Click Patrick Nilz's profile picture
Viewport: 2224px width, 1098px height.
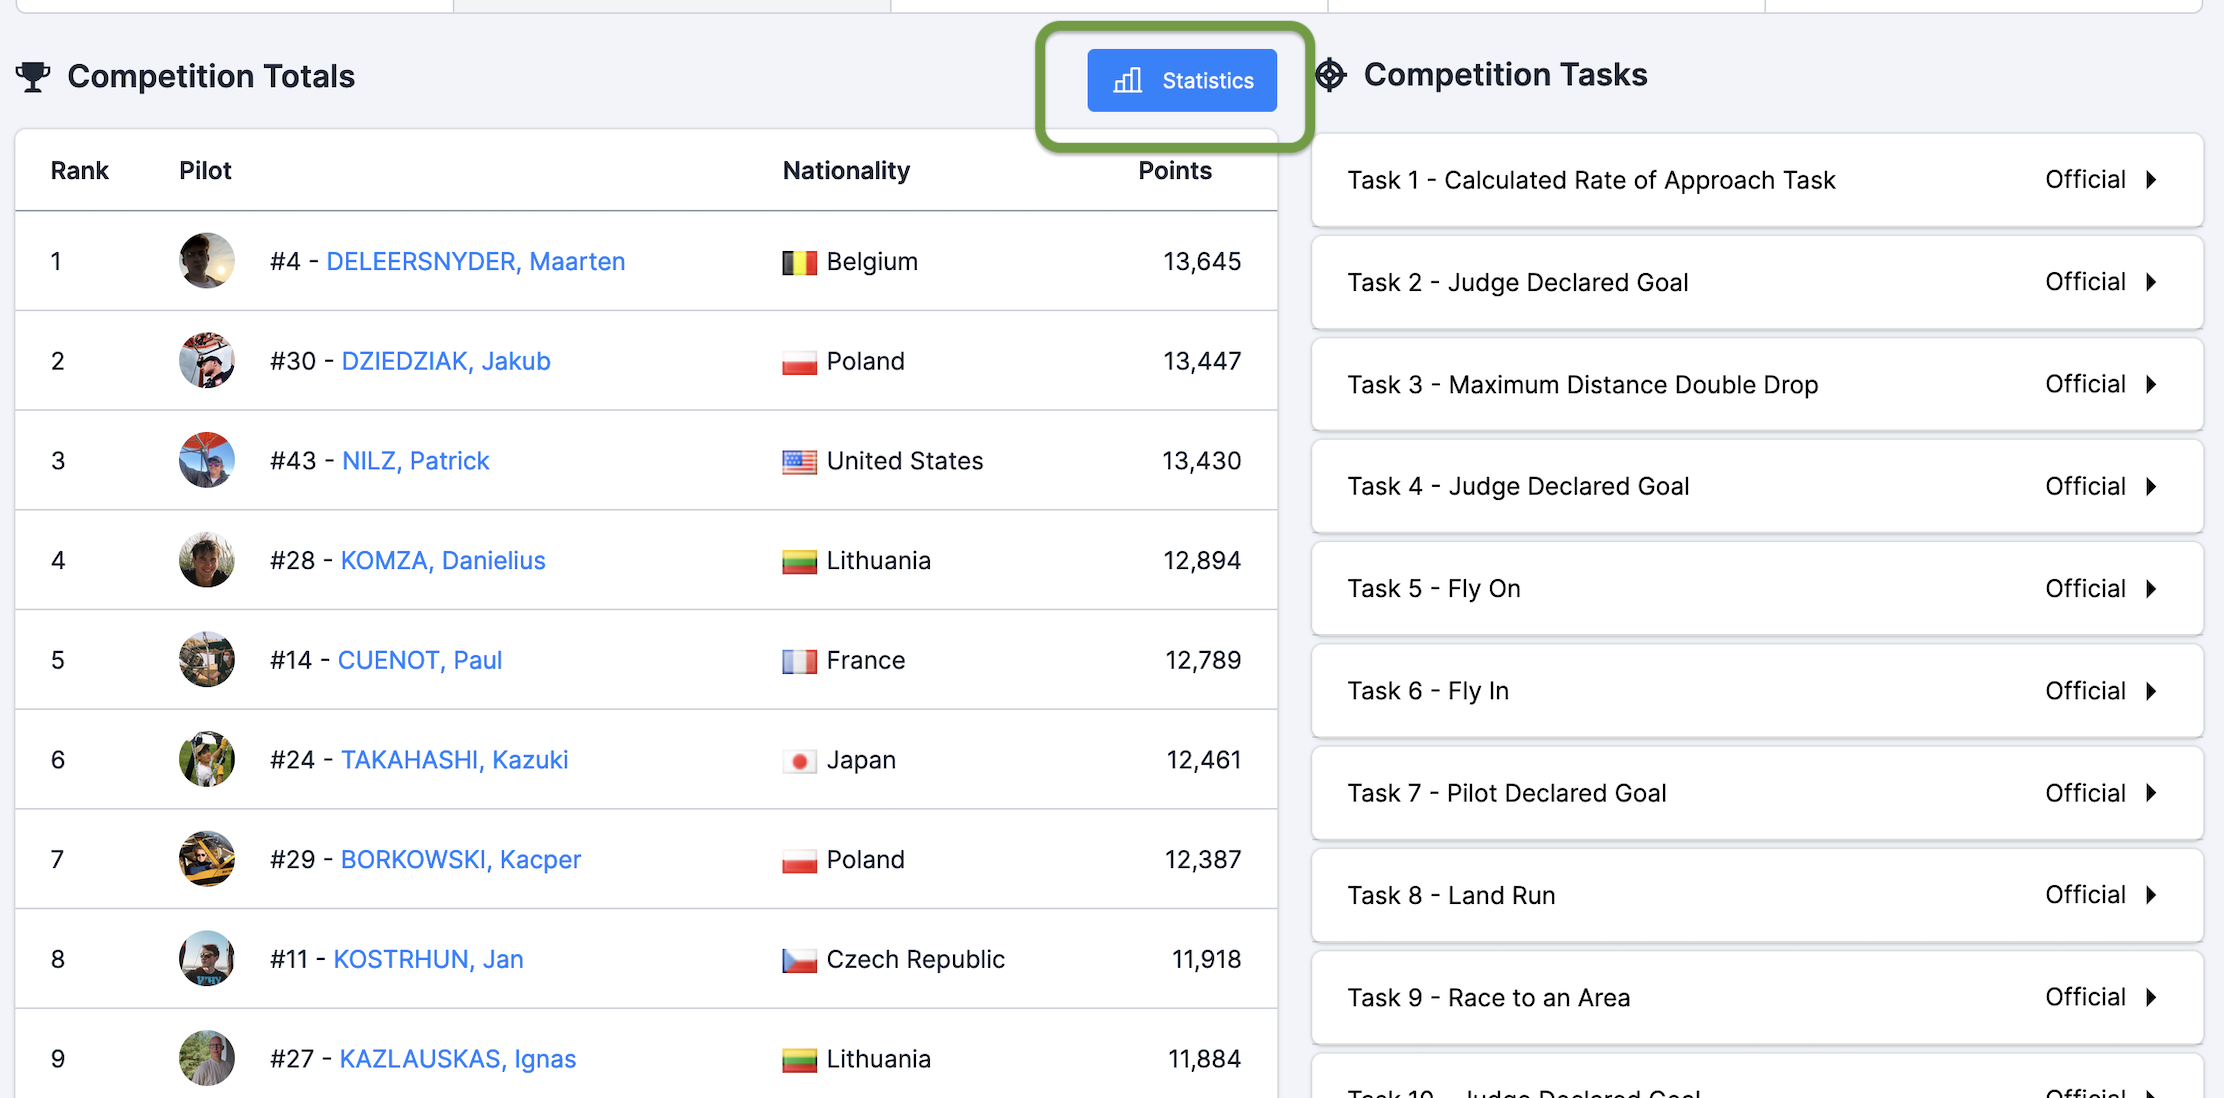tap(207, 460)
